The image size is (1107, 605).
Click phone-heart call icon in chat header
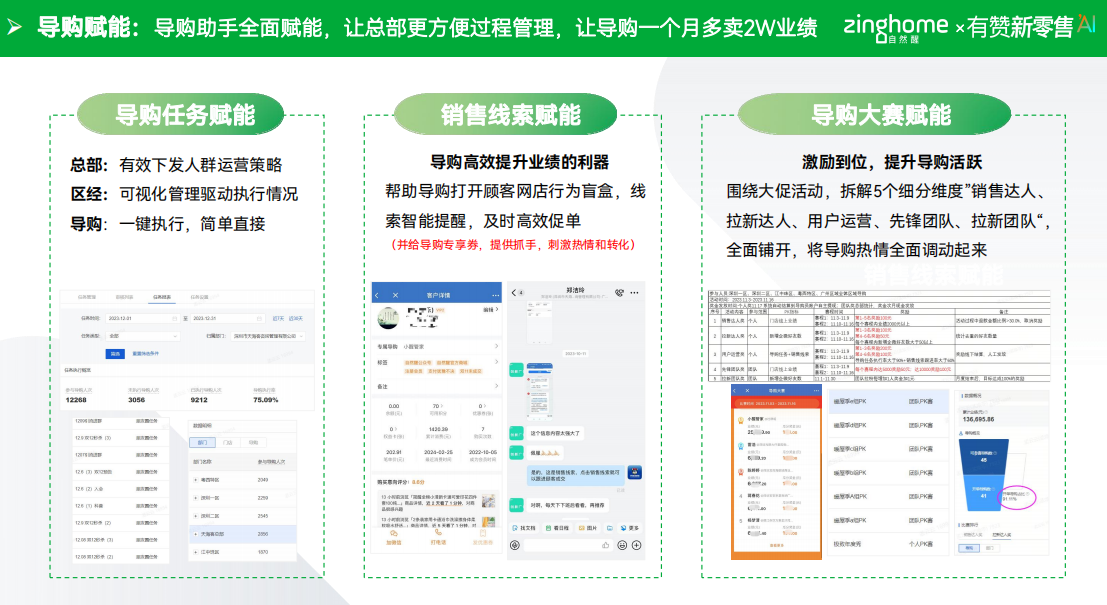point(619,292)
